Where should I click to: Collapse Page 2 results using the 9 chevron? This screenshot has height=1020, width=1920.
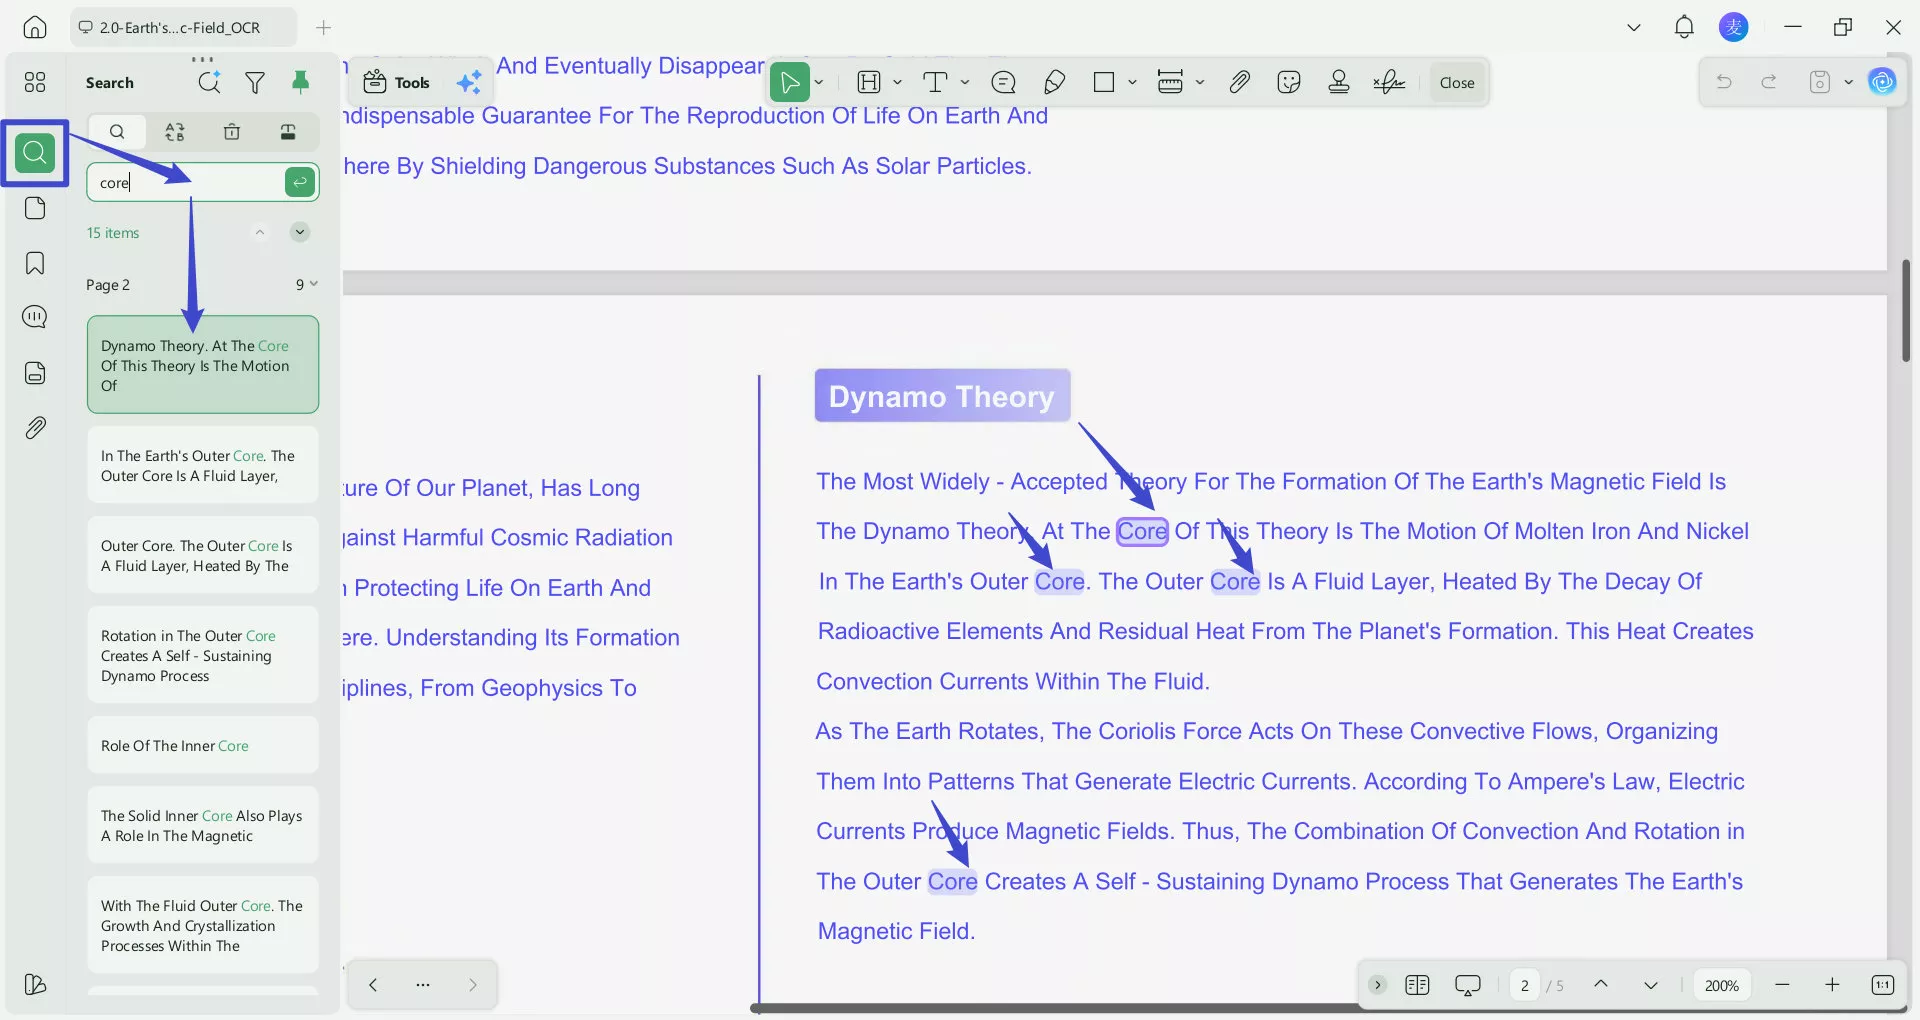[310, 284]
